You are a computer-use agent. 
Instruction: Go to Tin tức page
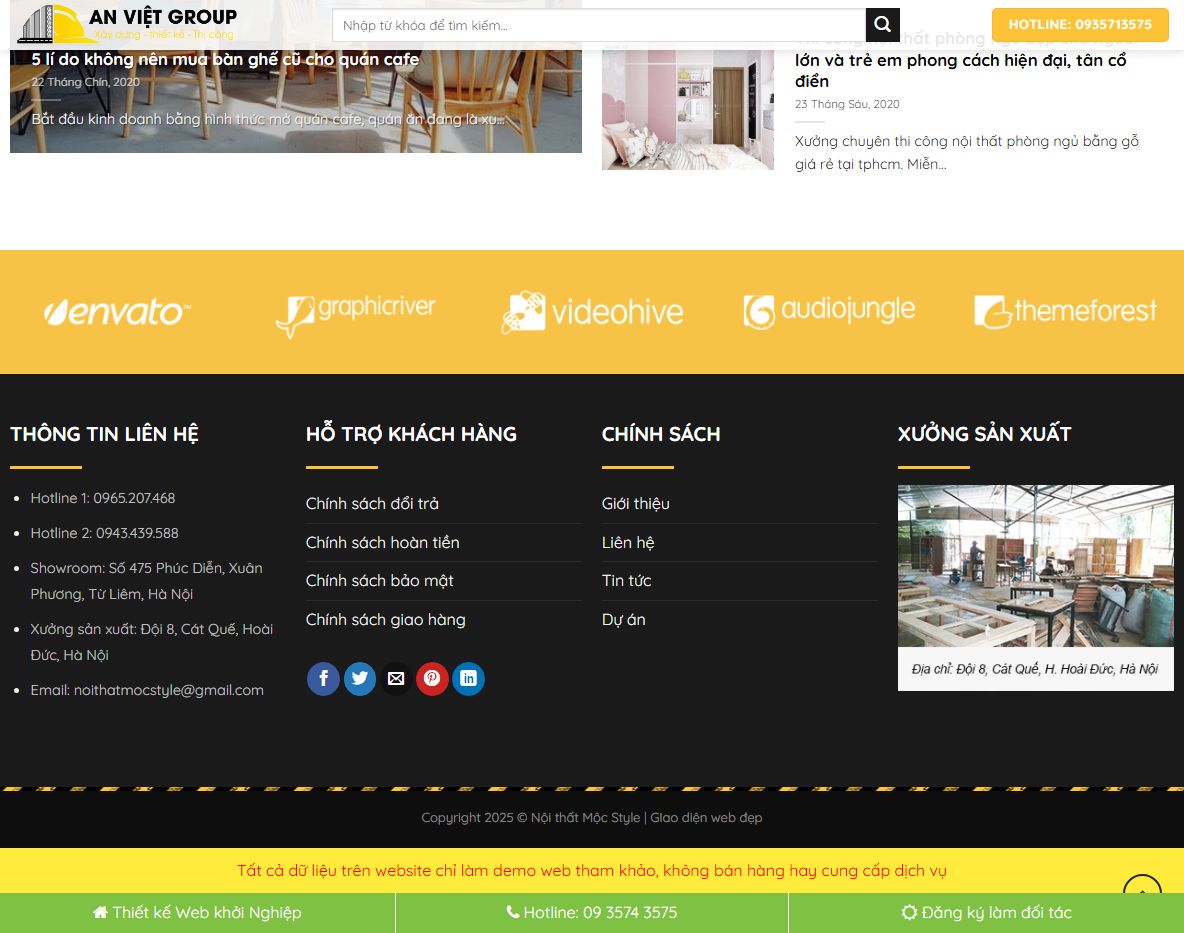[x=626, y=580]
